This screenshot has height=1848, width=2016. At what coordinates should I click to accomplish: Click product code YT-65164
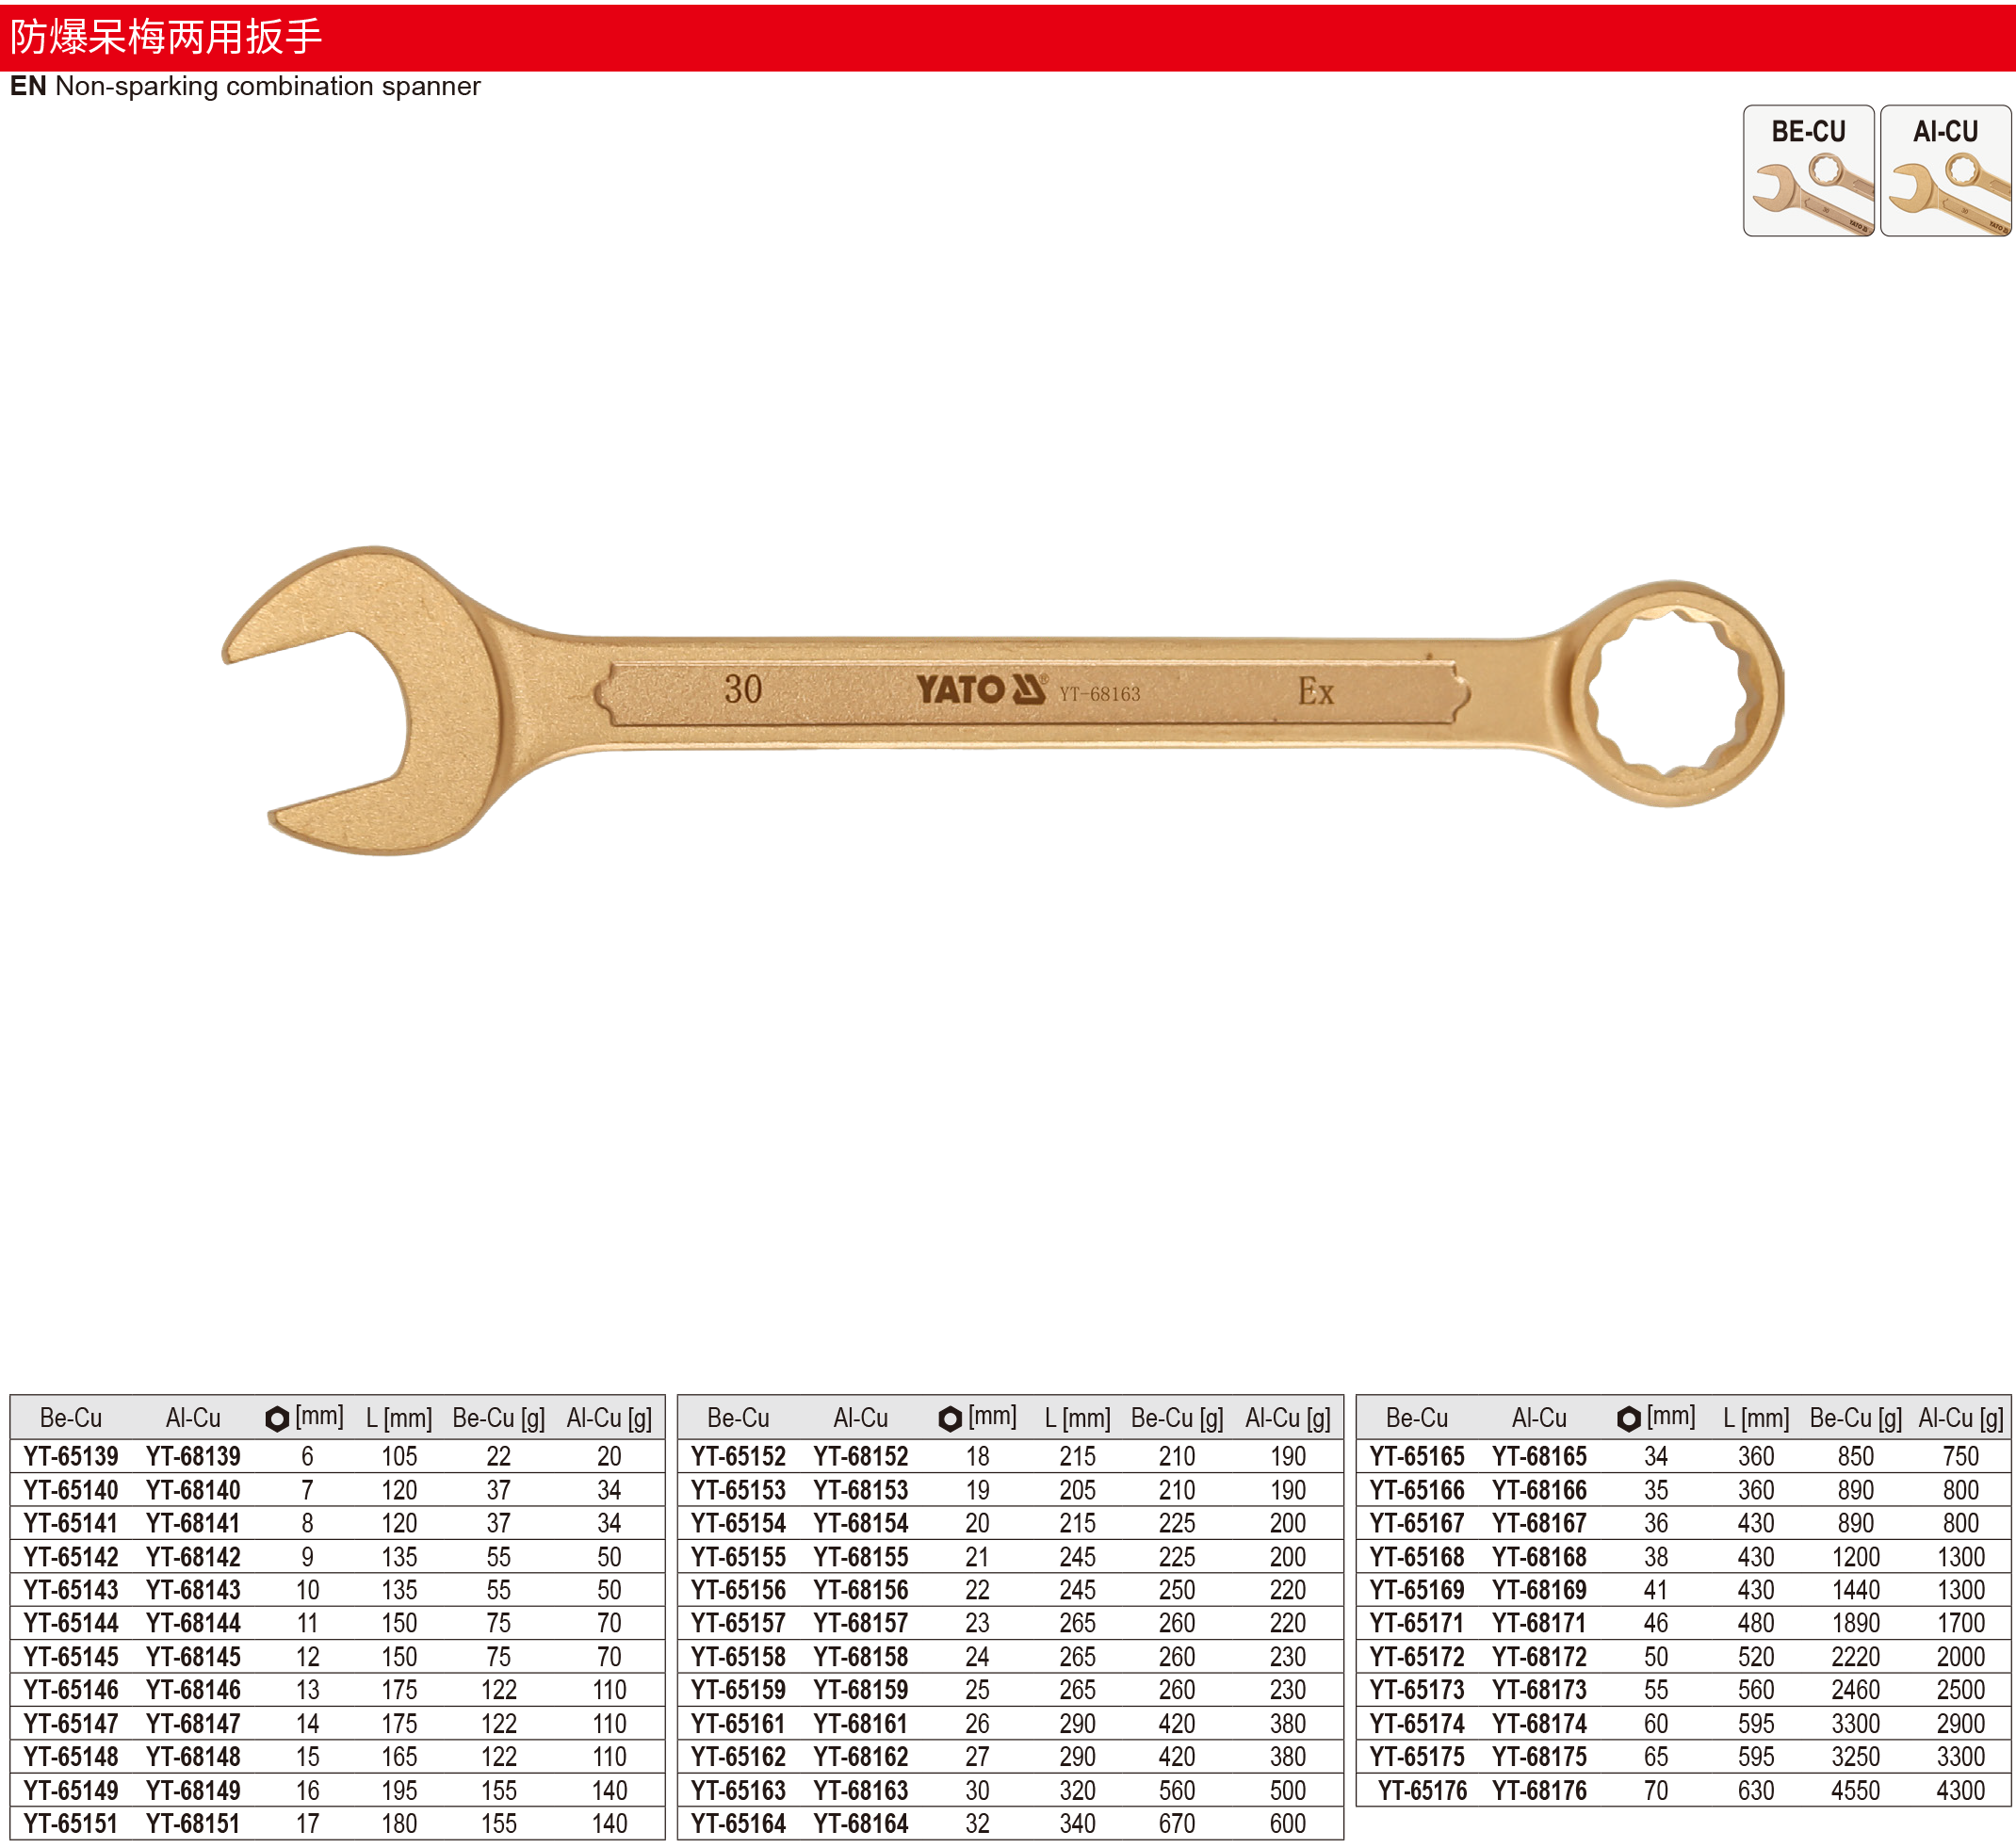pos(738,1823)
